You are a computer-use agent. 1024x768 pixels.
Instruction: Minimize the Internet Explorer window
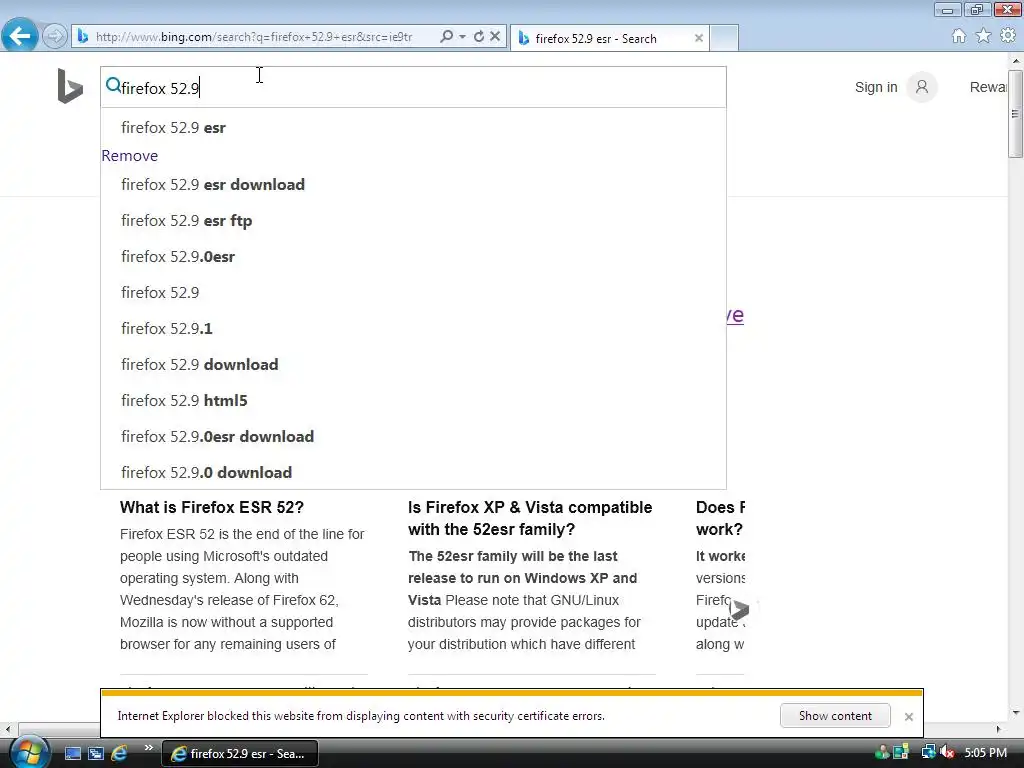point(947,9)
